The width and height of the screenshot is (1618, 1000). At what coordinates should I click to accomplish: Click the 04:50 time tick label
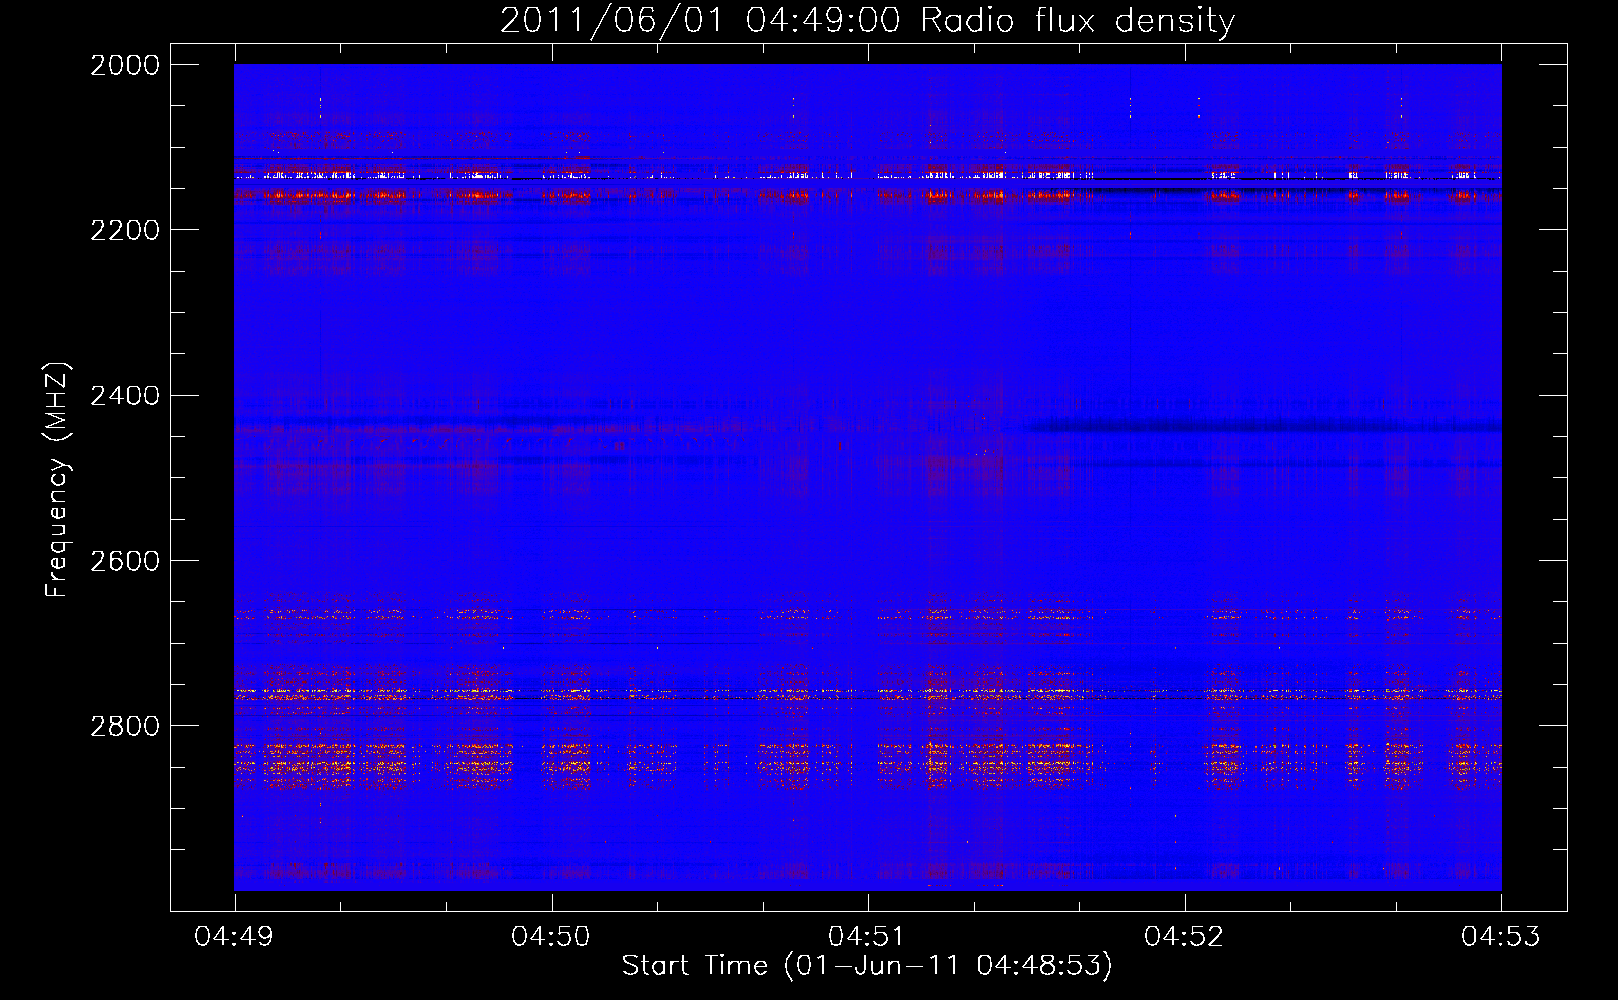pos(551,937)
